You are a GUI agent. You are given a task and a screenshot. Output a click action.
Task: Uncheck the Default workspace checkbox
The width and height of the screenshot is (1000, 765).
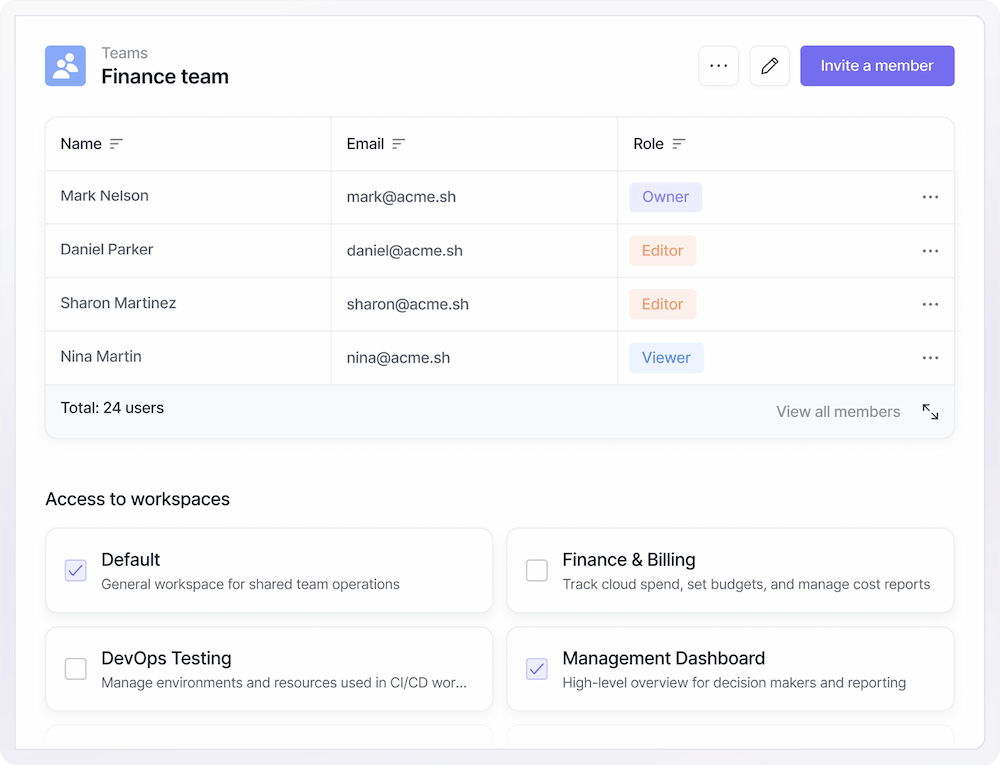(x=76, y=570)
